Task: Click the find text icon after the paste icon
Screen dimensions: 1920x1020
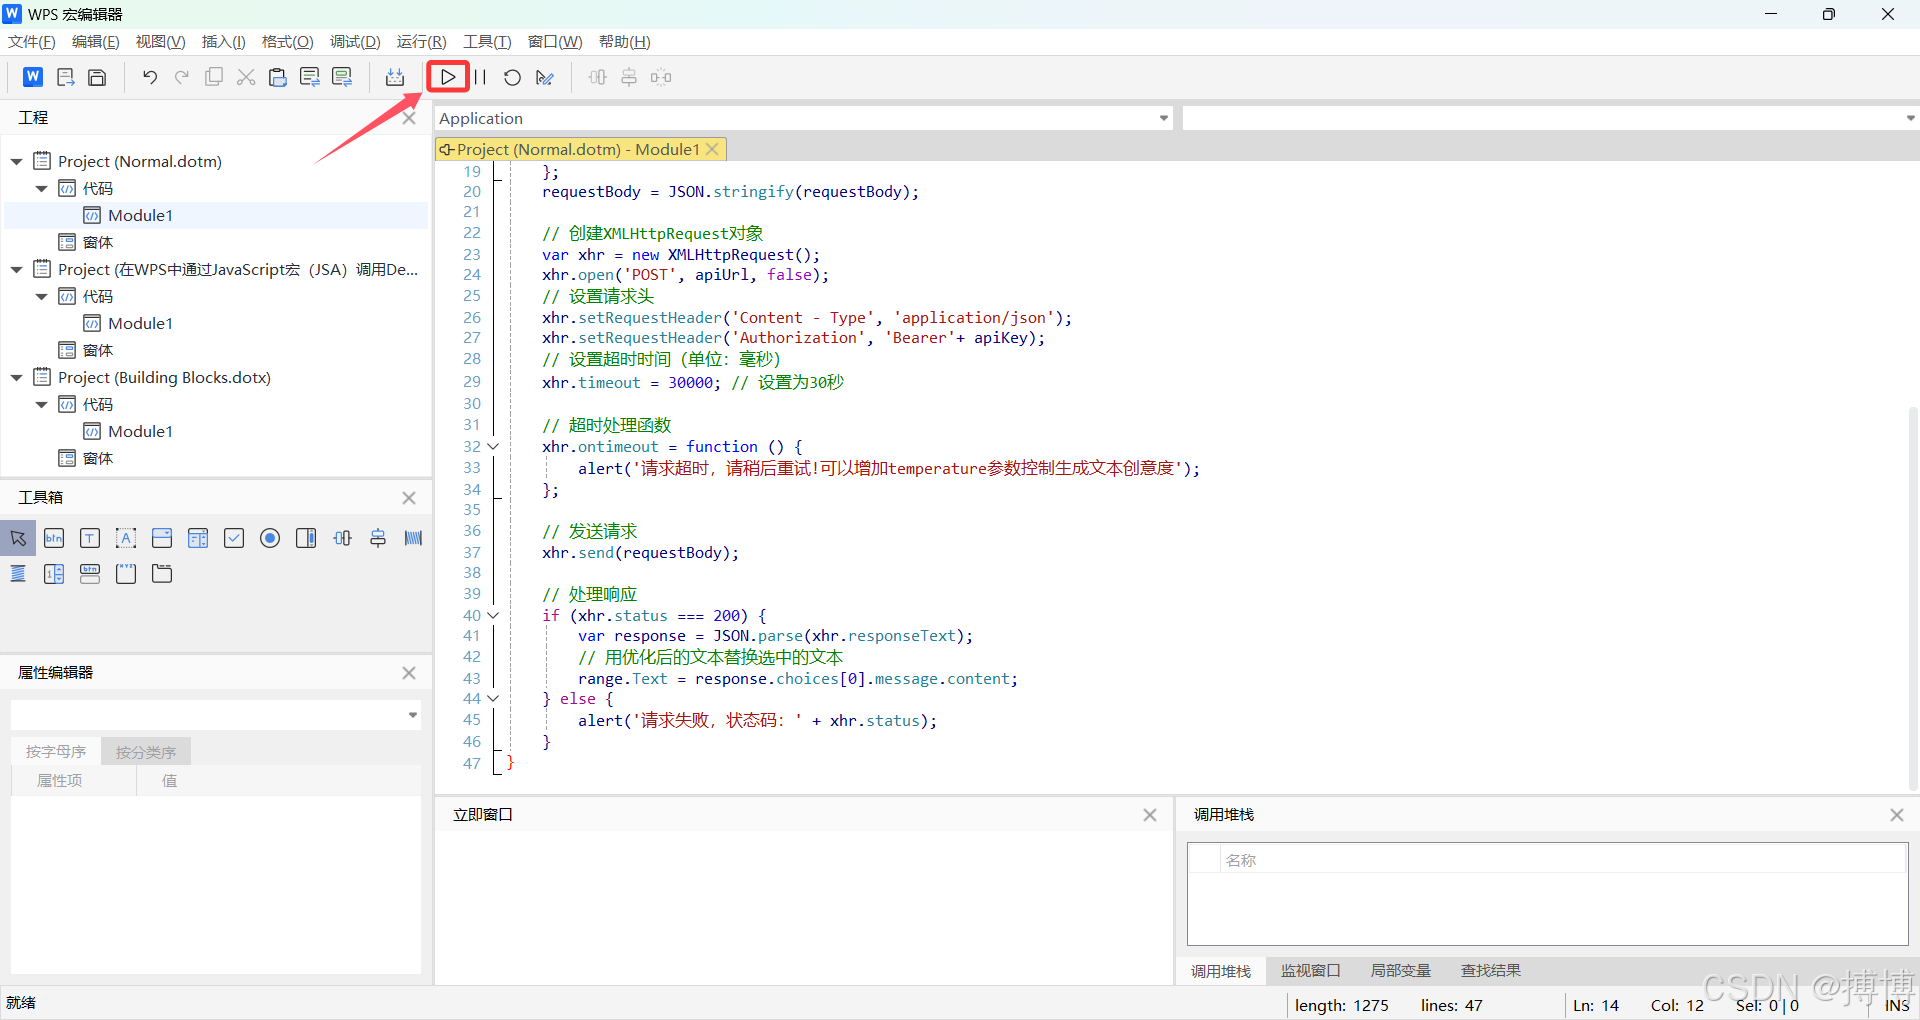Action: [x=310, y=77]
